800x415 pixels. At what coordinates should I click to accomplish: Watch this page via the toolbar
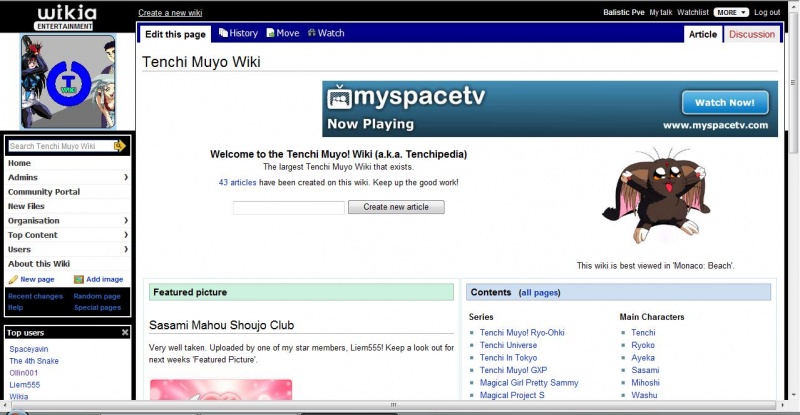click(x=325, y=33)
